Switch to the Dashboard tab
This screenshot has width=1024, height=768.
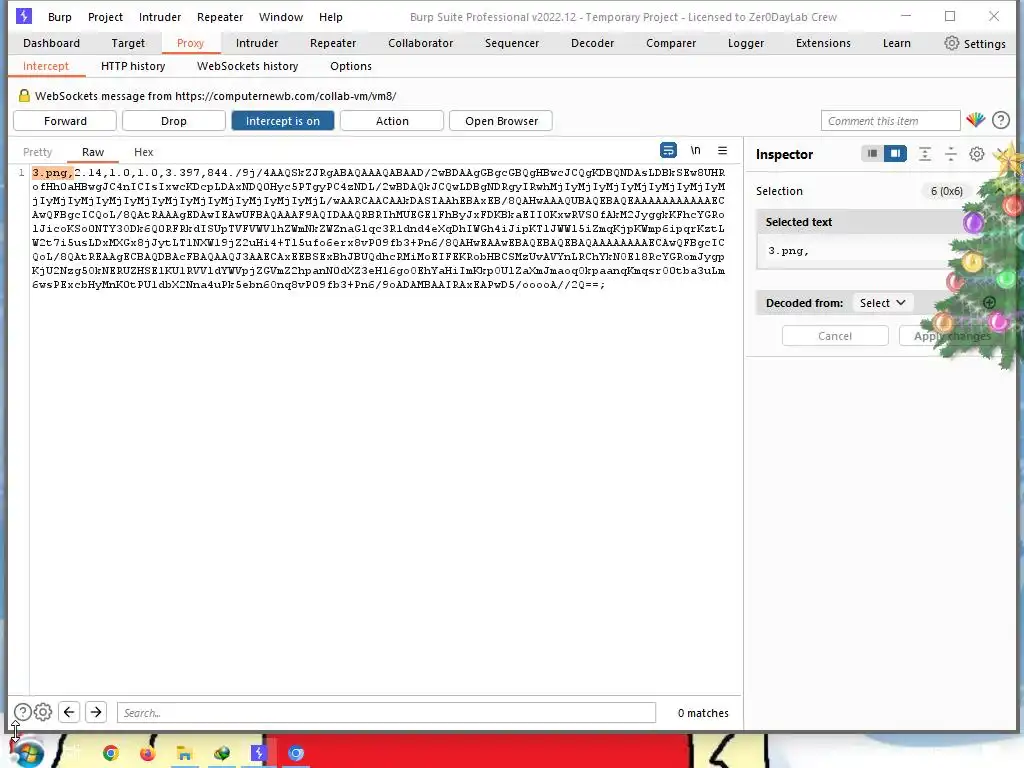pyautogui.click(x=52, y=43)
